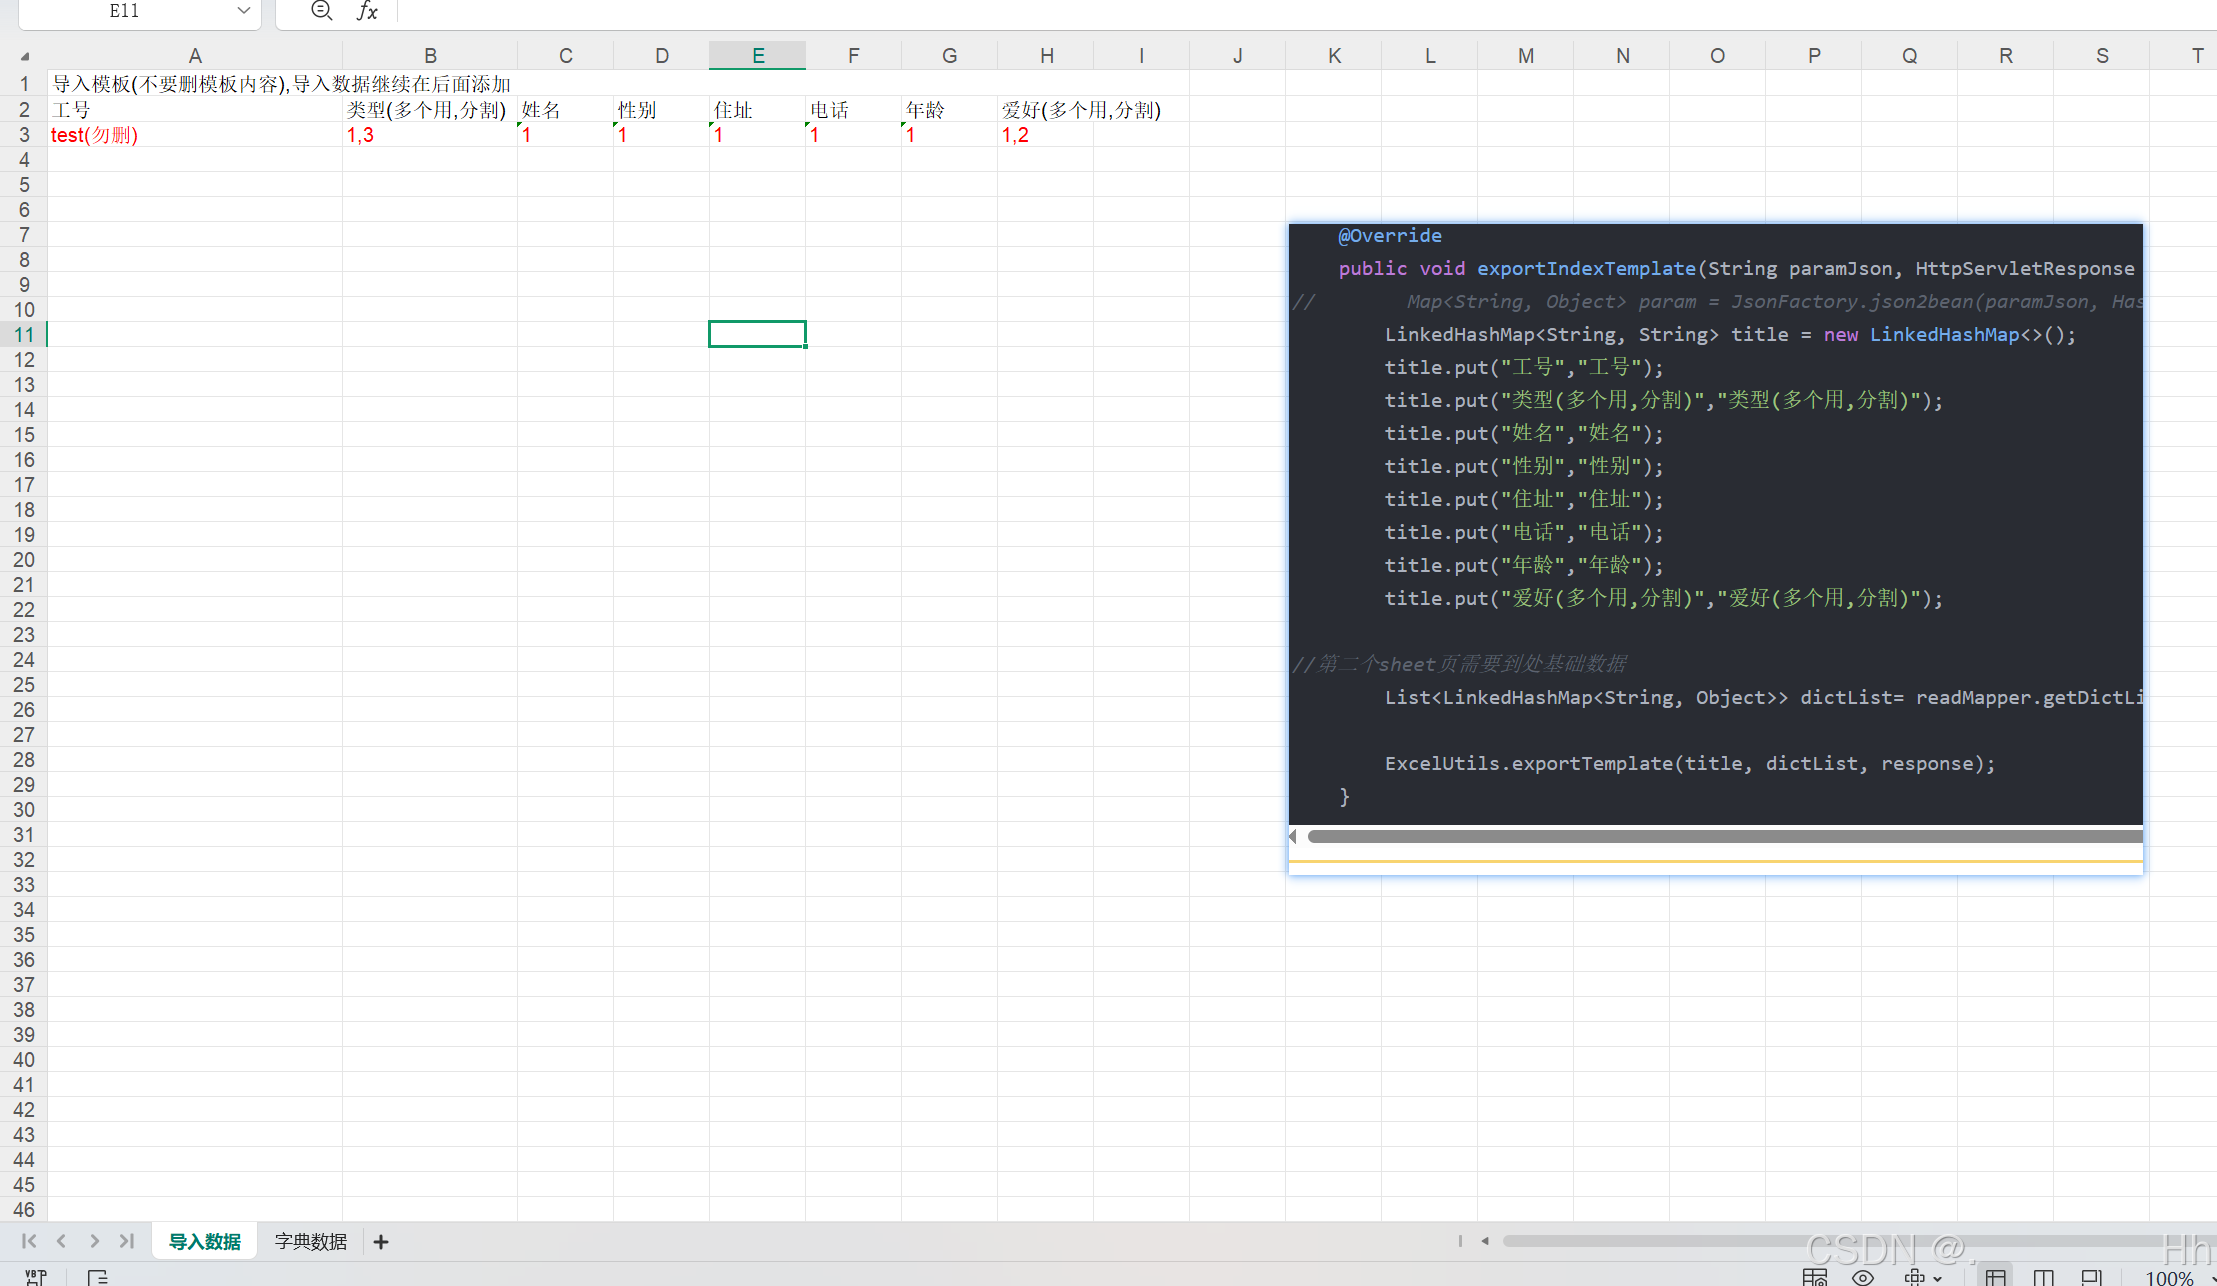Image resolution: width=2217 pixels, height=1286 pixels.
Task: Select the 导入数据 sheet tab
Action: point(204,1242)
